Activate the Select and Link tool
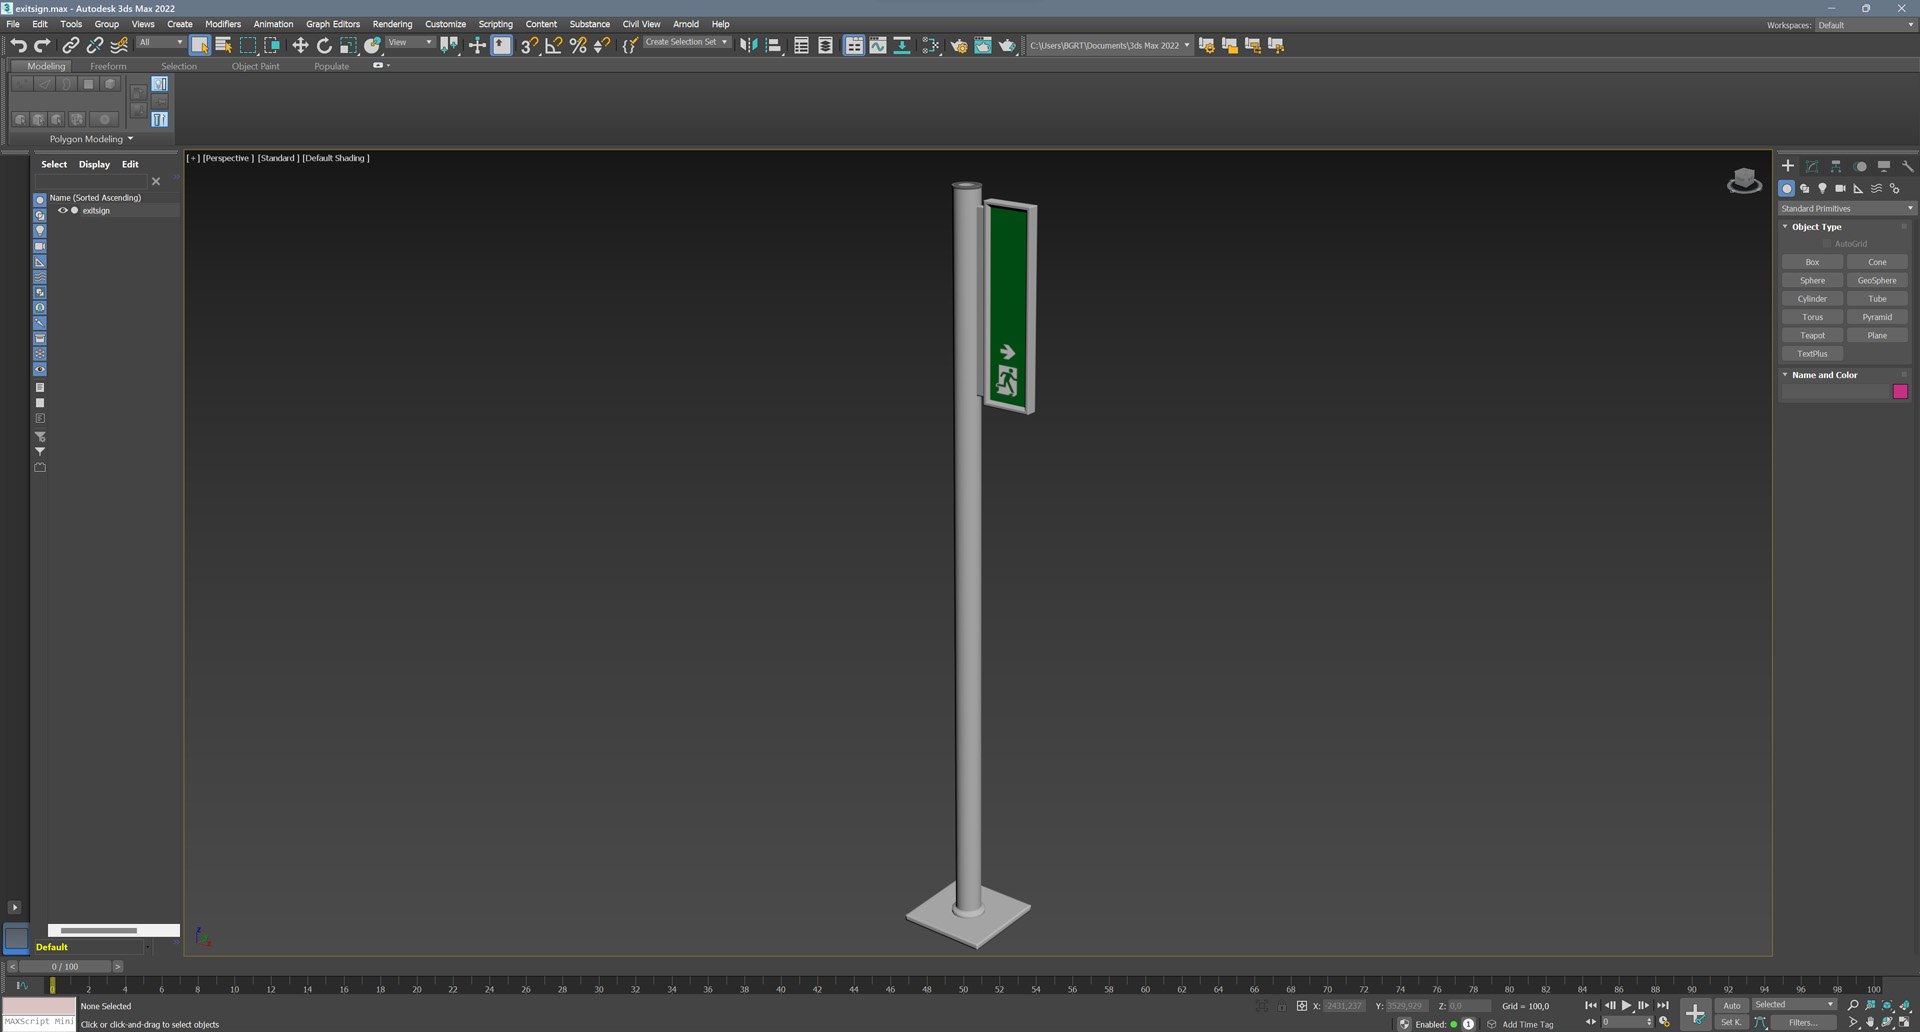 pyautogui.click(x=70, y=45)
